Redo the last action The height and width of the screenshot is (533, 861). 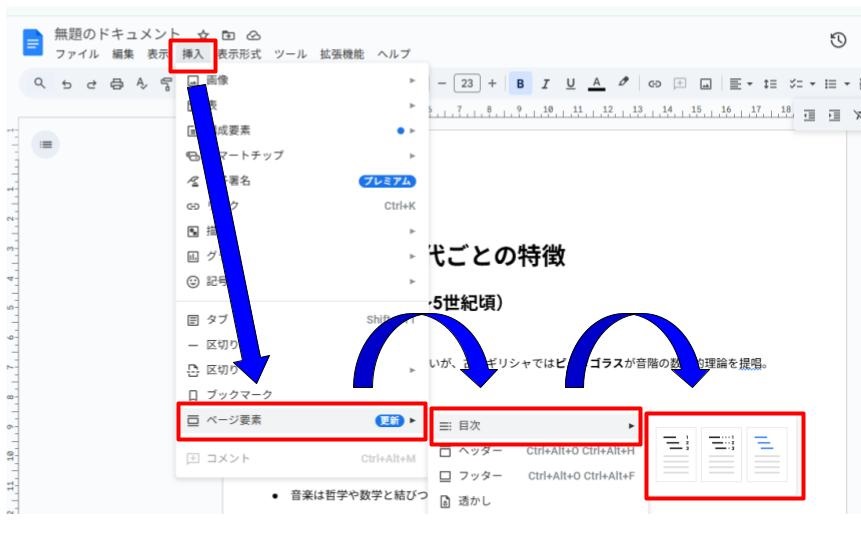[x=91, y=84]
